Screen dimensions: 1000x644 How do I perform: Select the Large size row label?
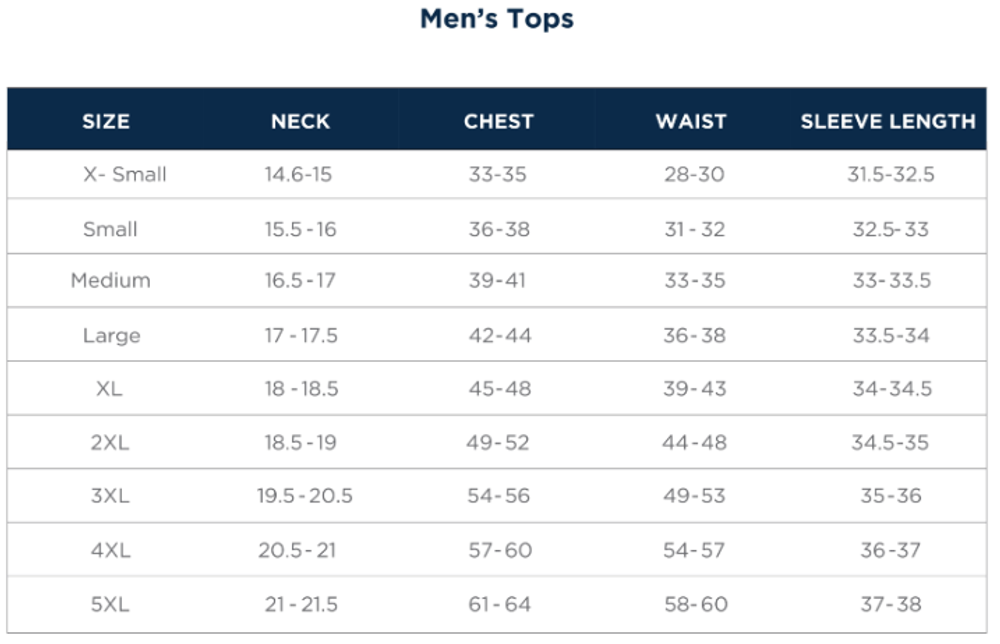click(x=111, y=336)
